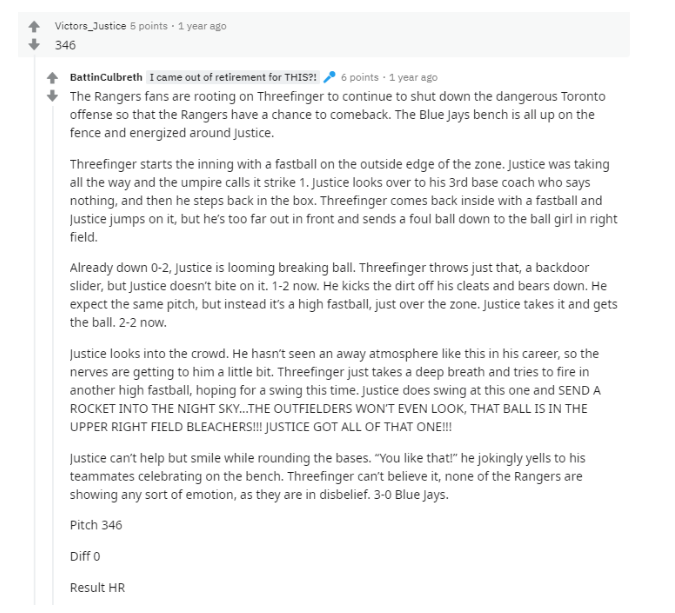Select the '346' comment body text
The height and width of the screenshot is (613, 675).
(65, 45)
